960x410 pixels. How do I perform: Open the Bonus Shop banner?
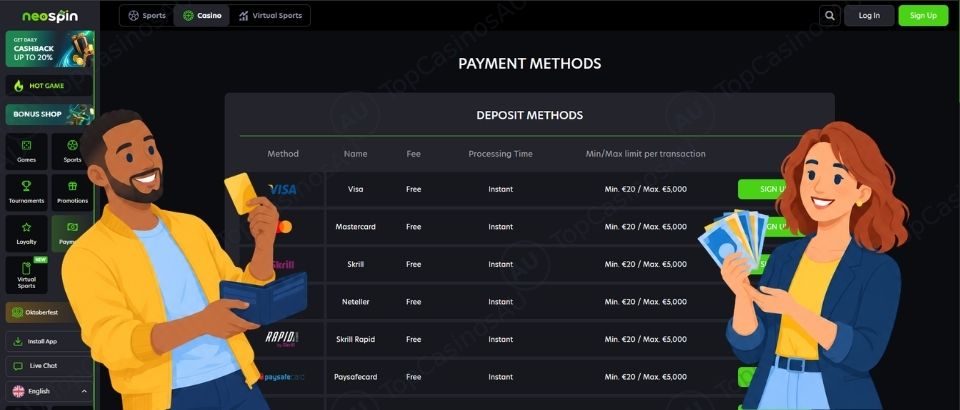50,114
